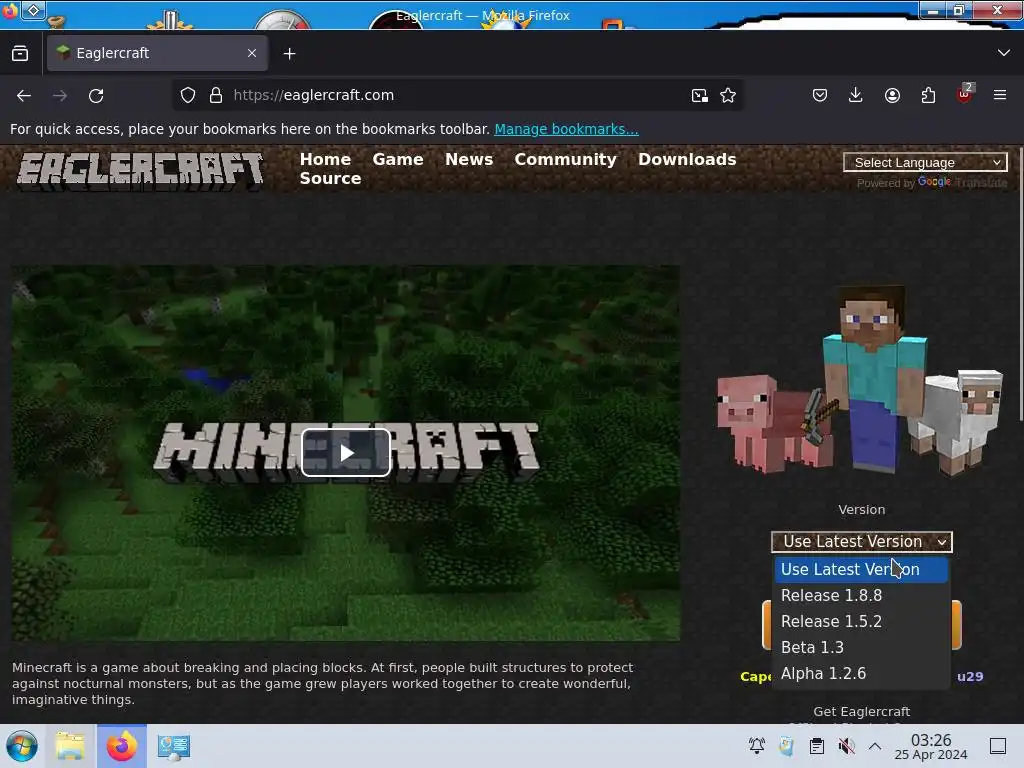Click the u29 version text

970,677
